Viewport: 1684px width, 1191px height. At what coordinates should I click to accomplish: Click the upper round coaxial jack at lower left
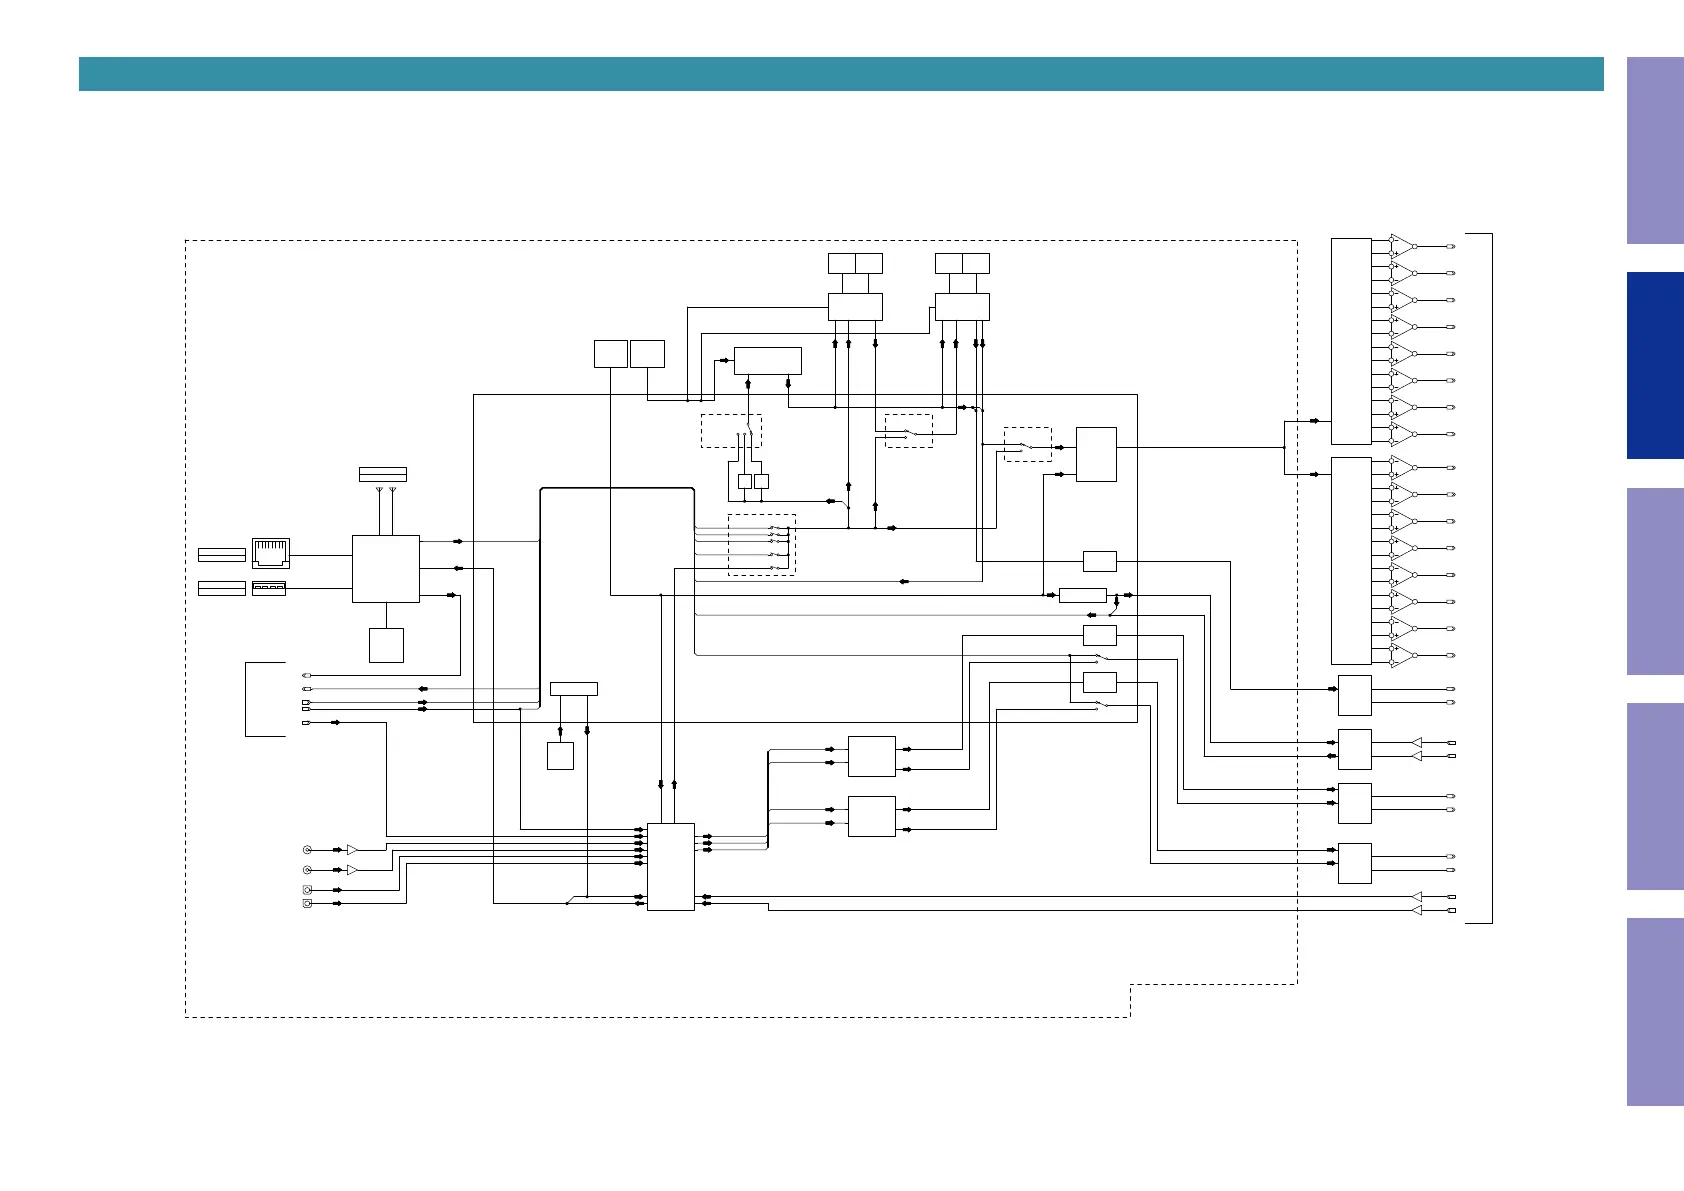tap(307, 850)
